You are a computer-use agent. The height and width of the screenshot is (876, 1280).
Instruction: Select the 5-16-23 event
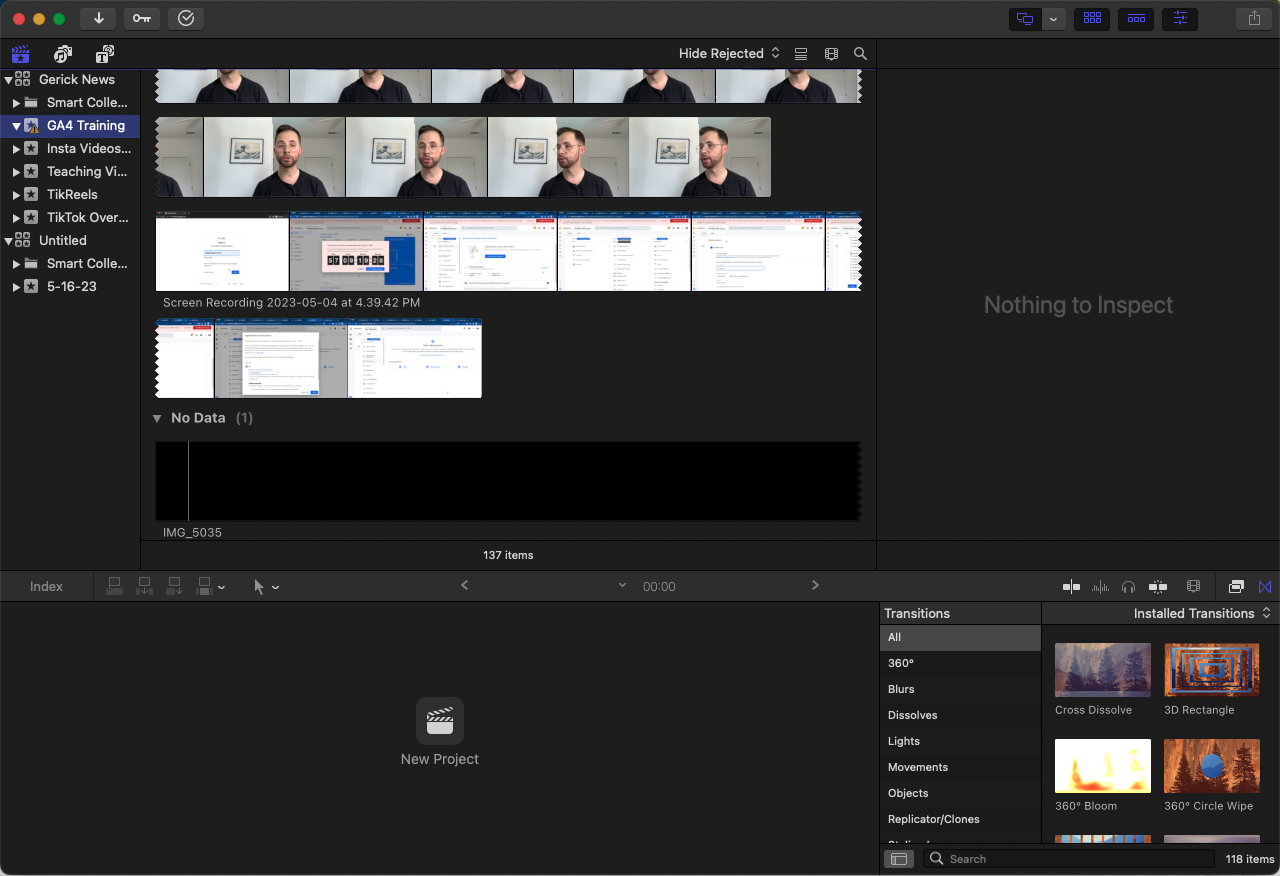pyautogui.click(x=71, y=287)
